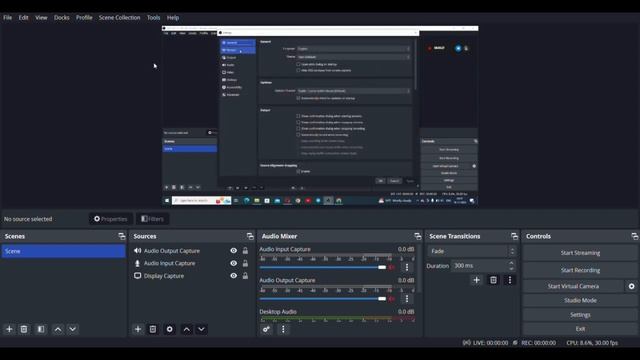Pop out the Scenes dock
640x360 pixels.
pos(122,236)
